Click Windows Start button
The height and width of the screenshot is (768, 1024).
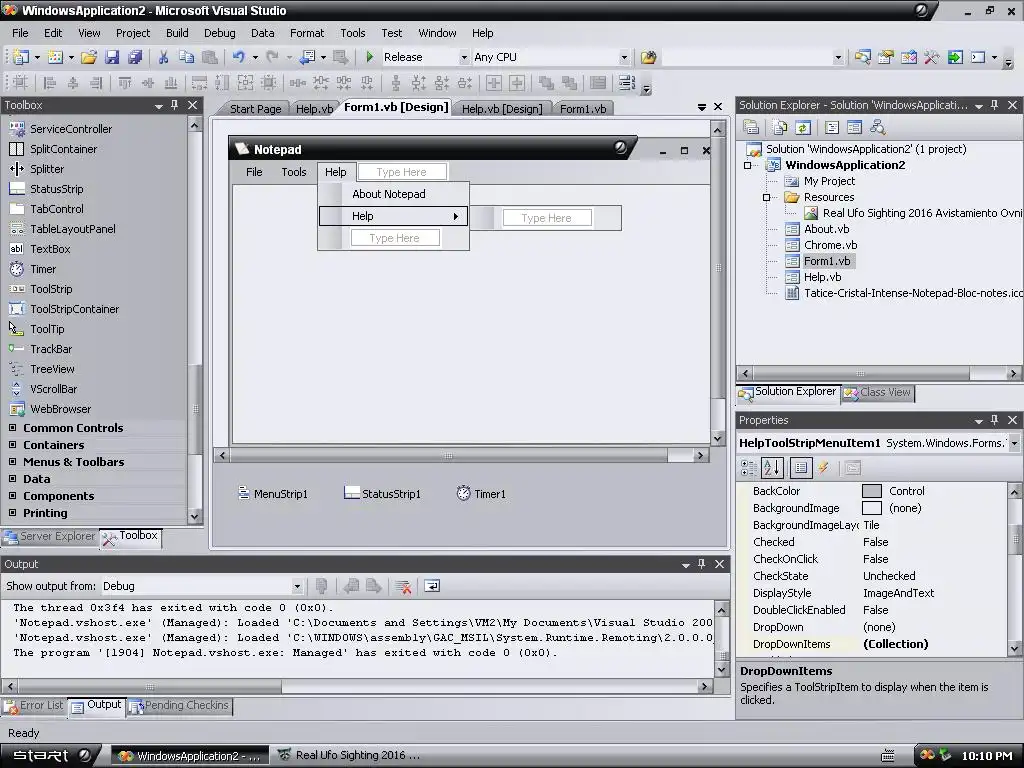pyautogui.click(x=51, y=756)
